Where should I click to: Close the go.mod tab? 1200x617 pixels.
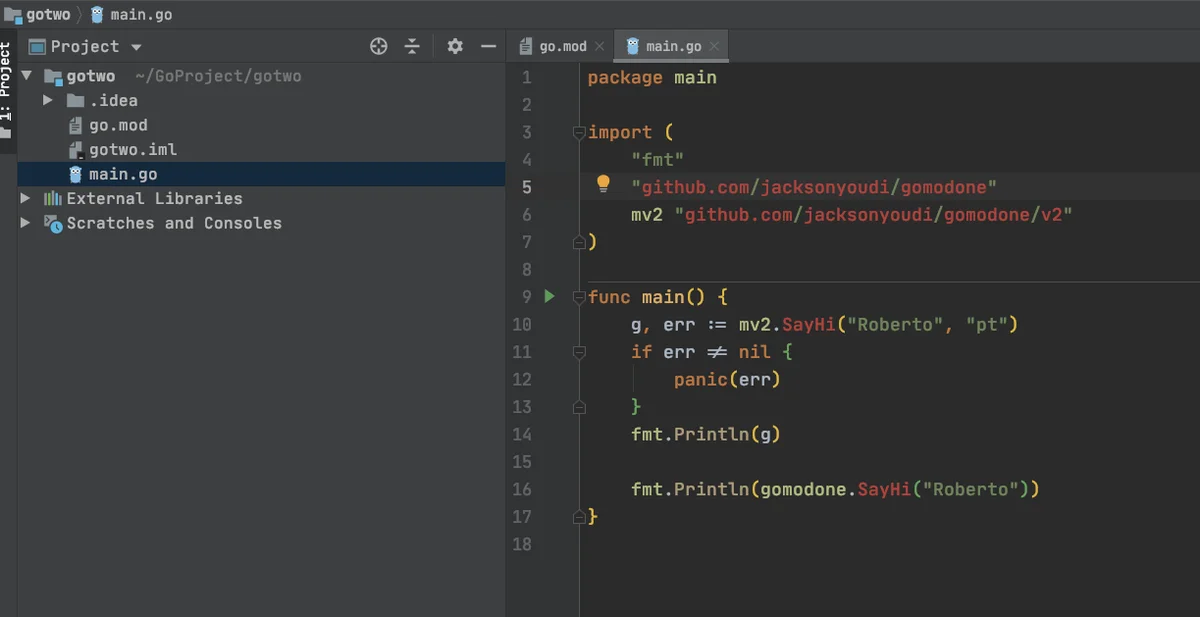coord(599,46)
